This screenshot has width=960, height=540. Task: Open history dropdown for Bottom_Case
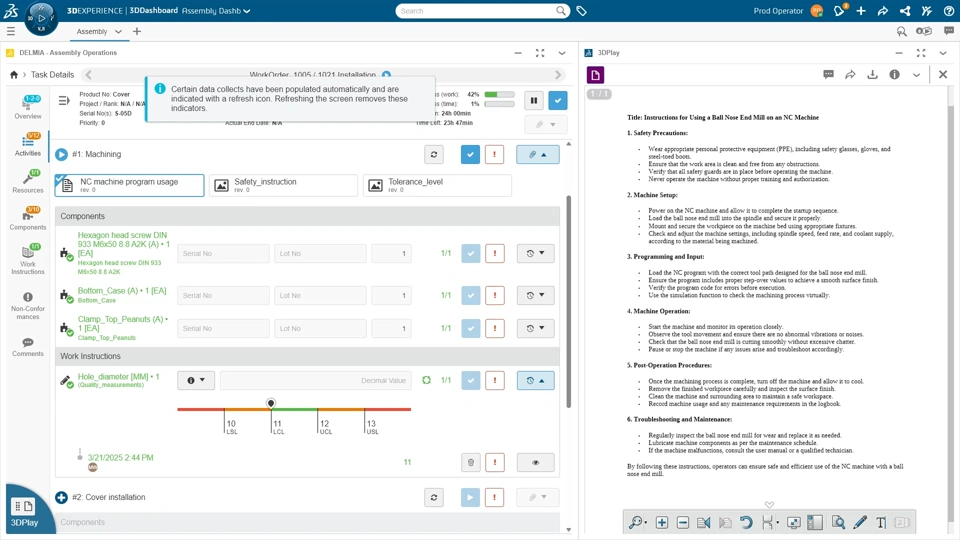[536, 295]
